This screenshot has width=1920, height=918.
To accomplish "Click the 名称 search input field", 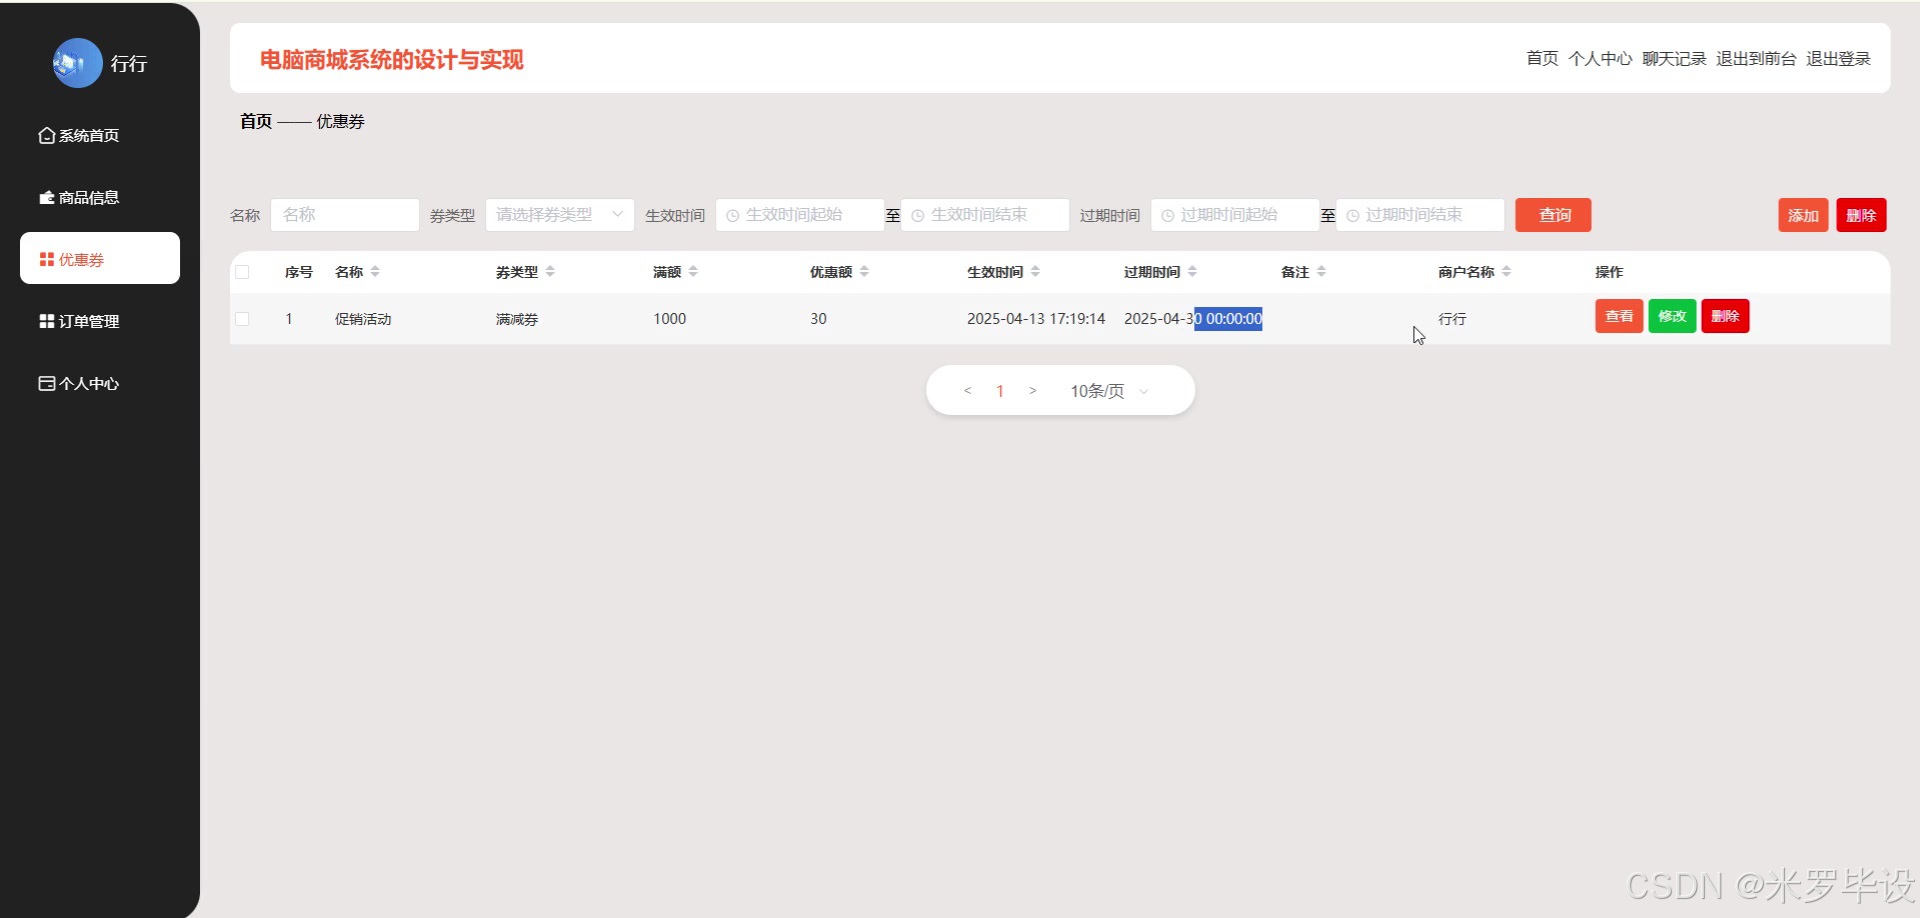I will [345, 215].
